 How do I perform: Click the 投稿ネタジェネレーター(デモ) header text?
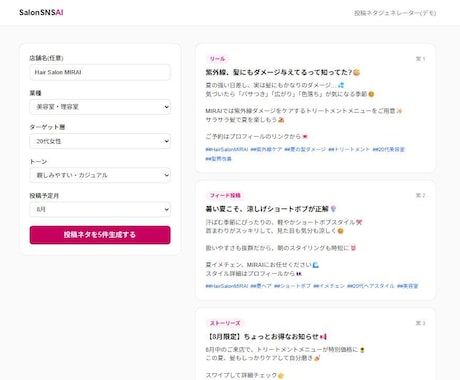395,13
